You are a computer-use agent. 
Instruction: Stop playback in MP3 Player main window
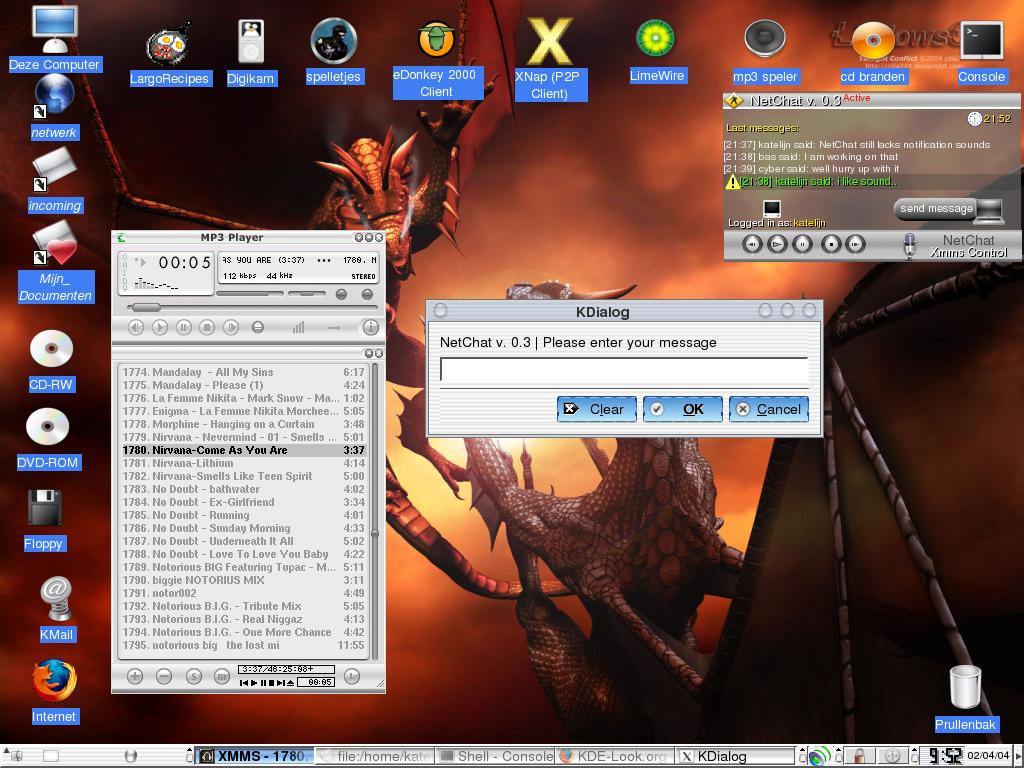click(x=207, y=327)
